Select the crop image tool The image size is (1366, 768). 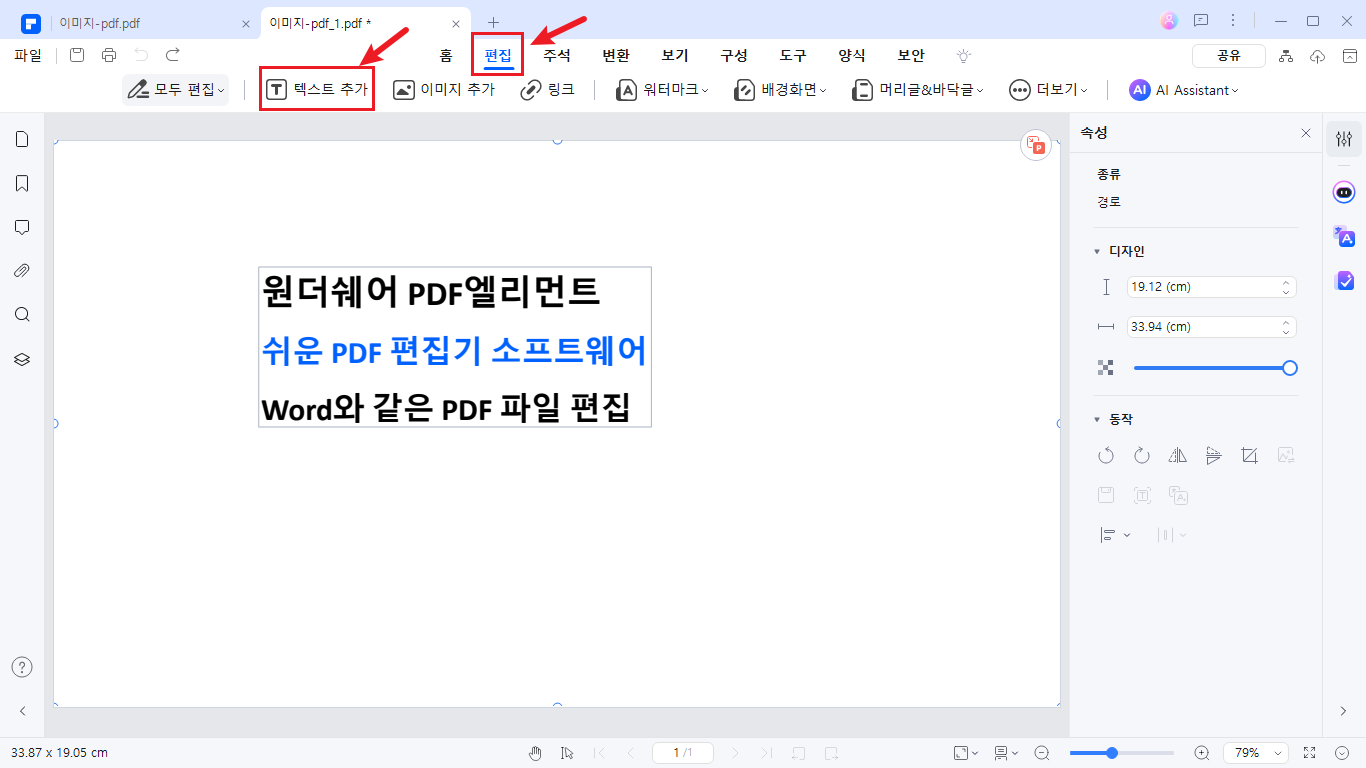1249,456
